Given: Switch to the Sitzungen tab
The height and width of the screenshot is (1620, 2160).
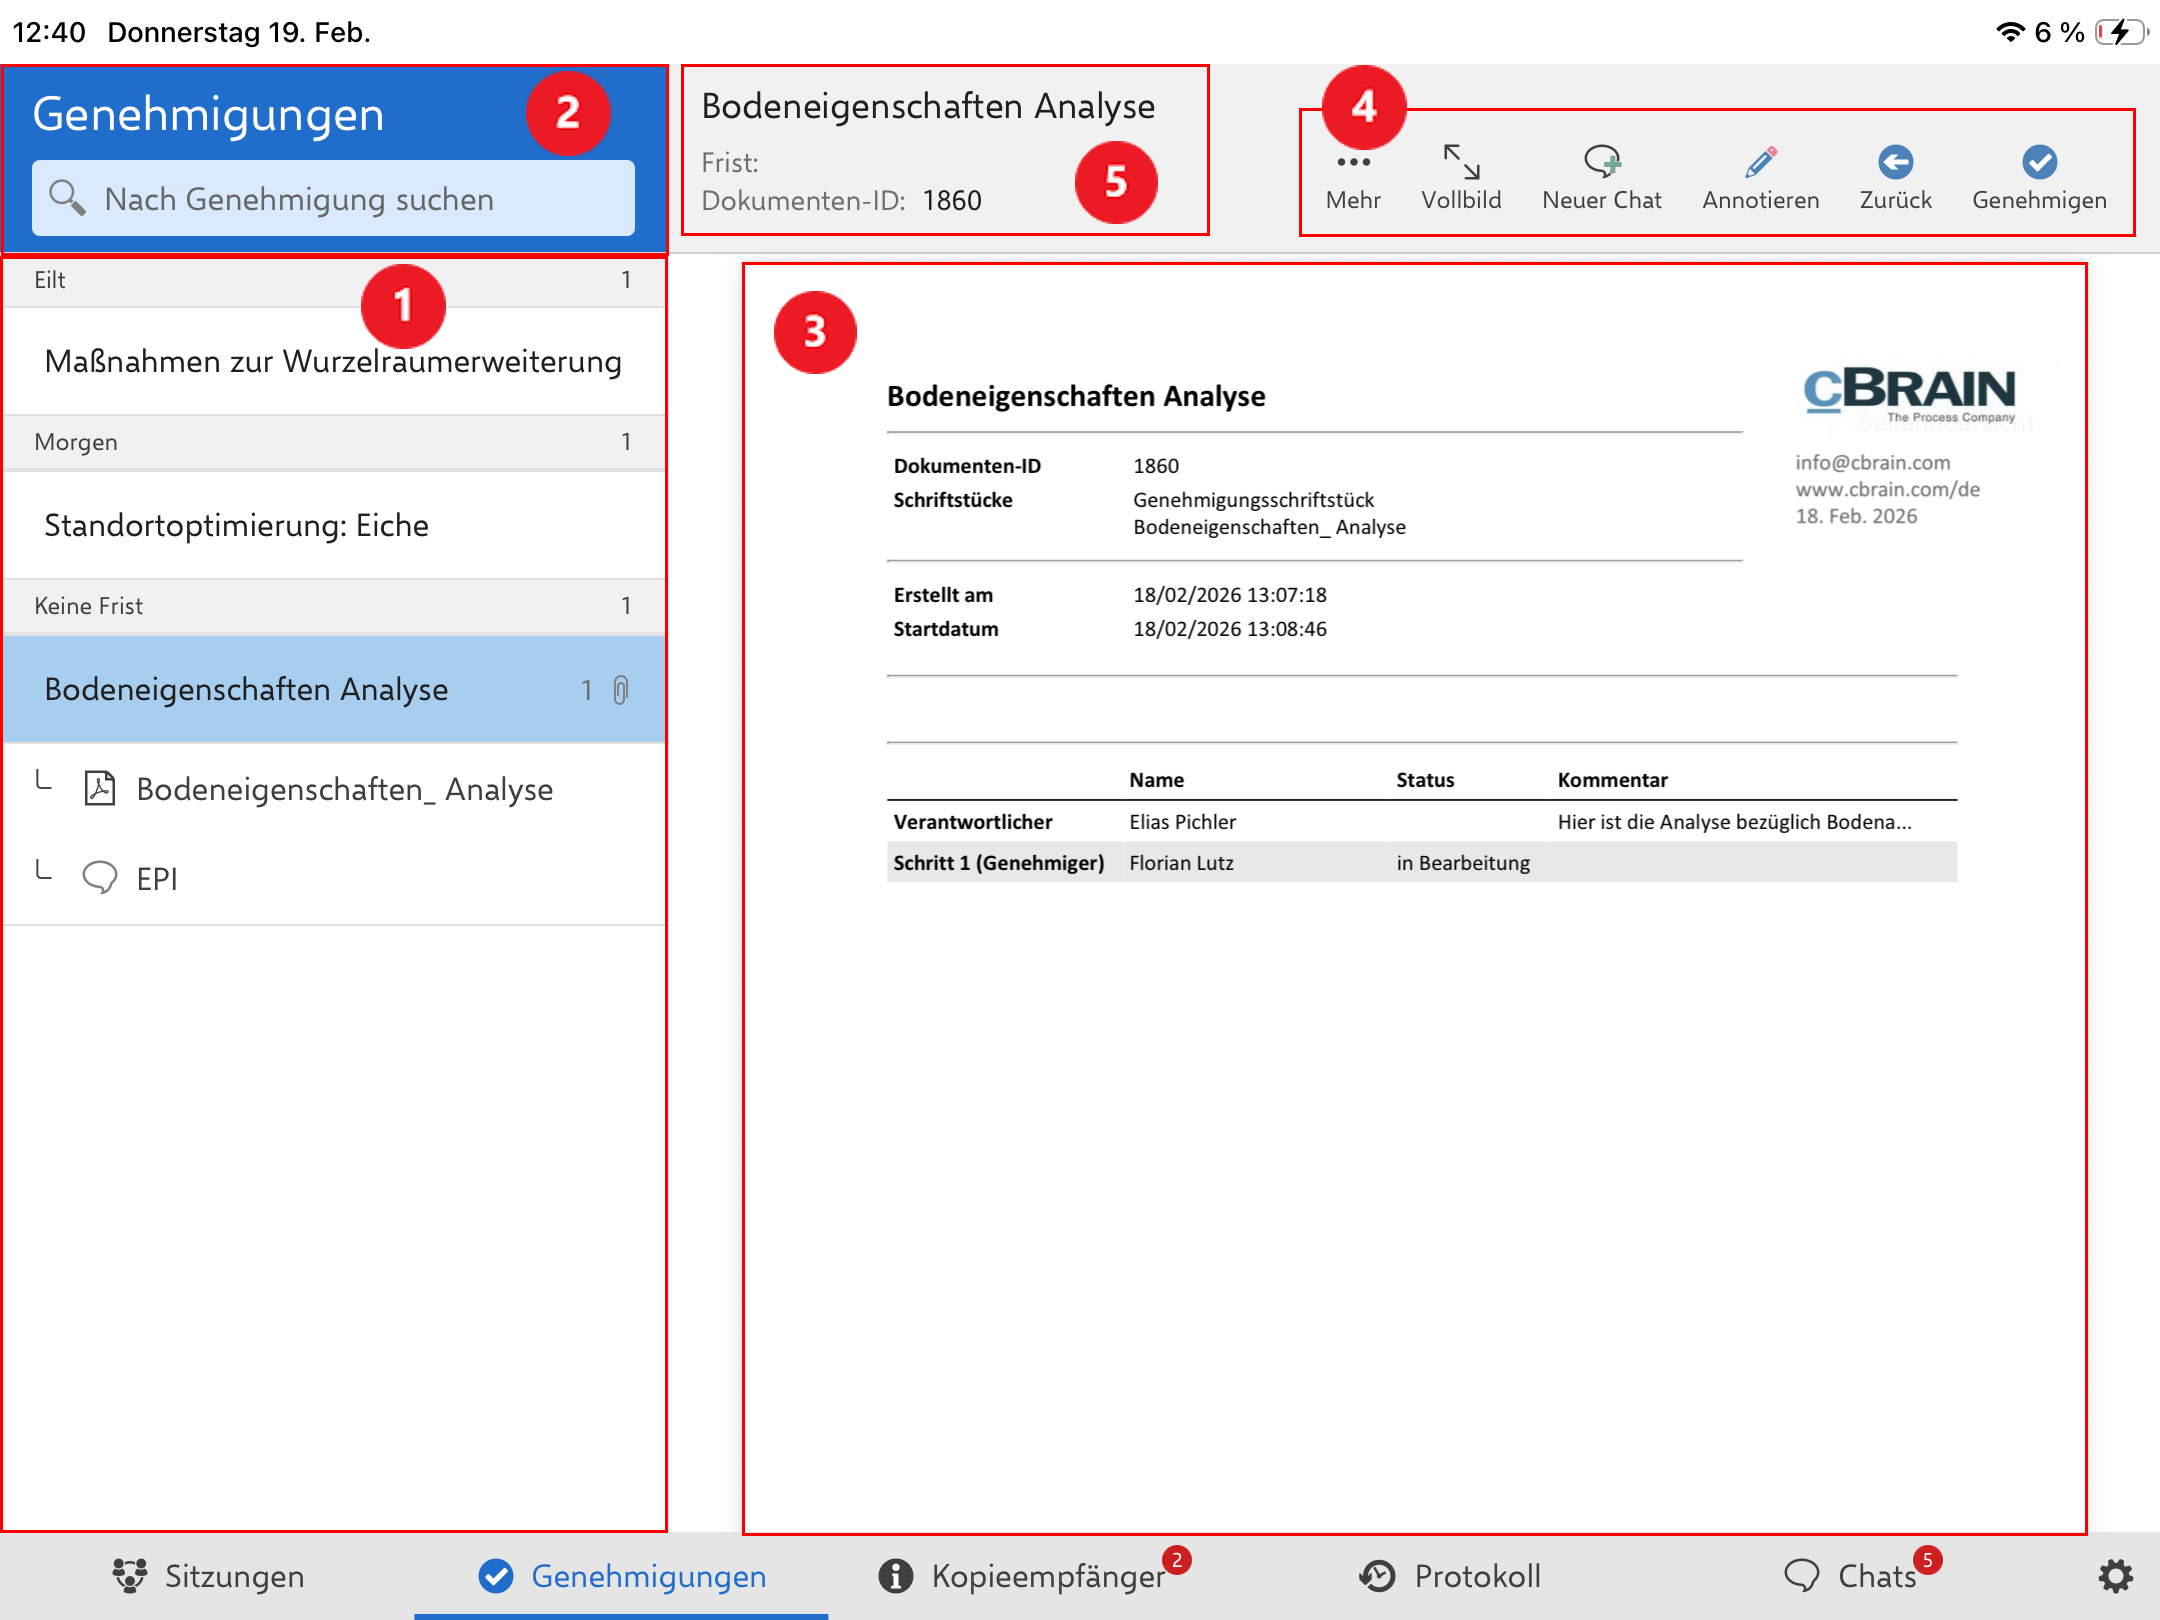Looking at the screenshot, I should [209, 1577].
